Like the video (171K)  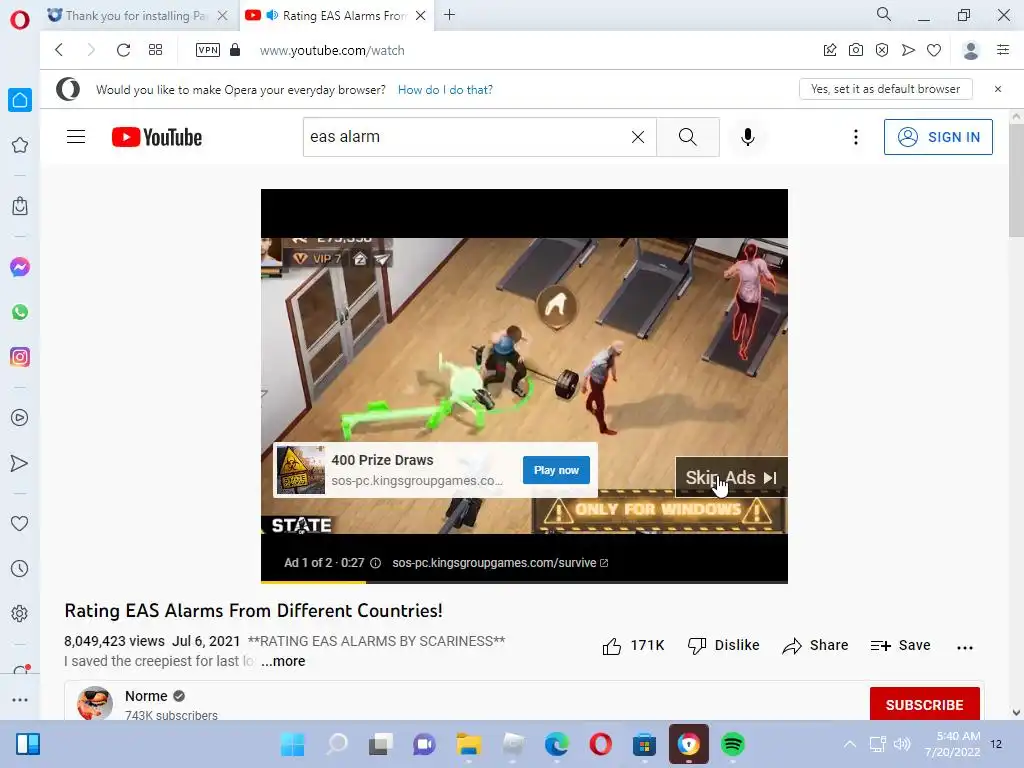click(x=633, y=646)
